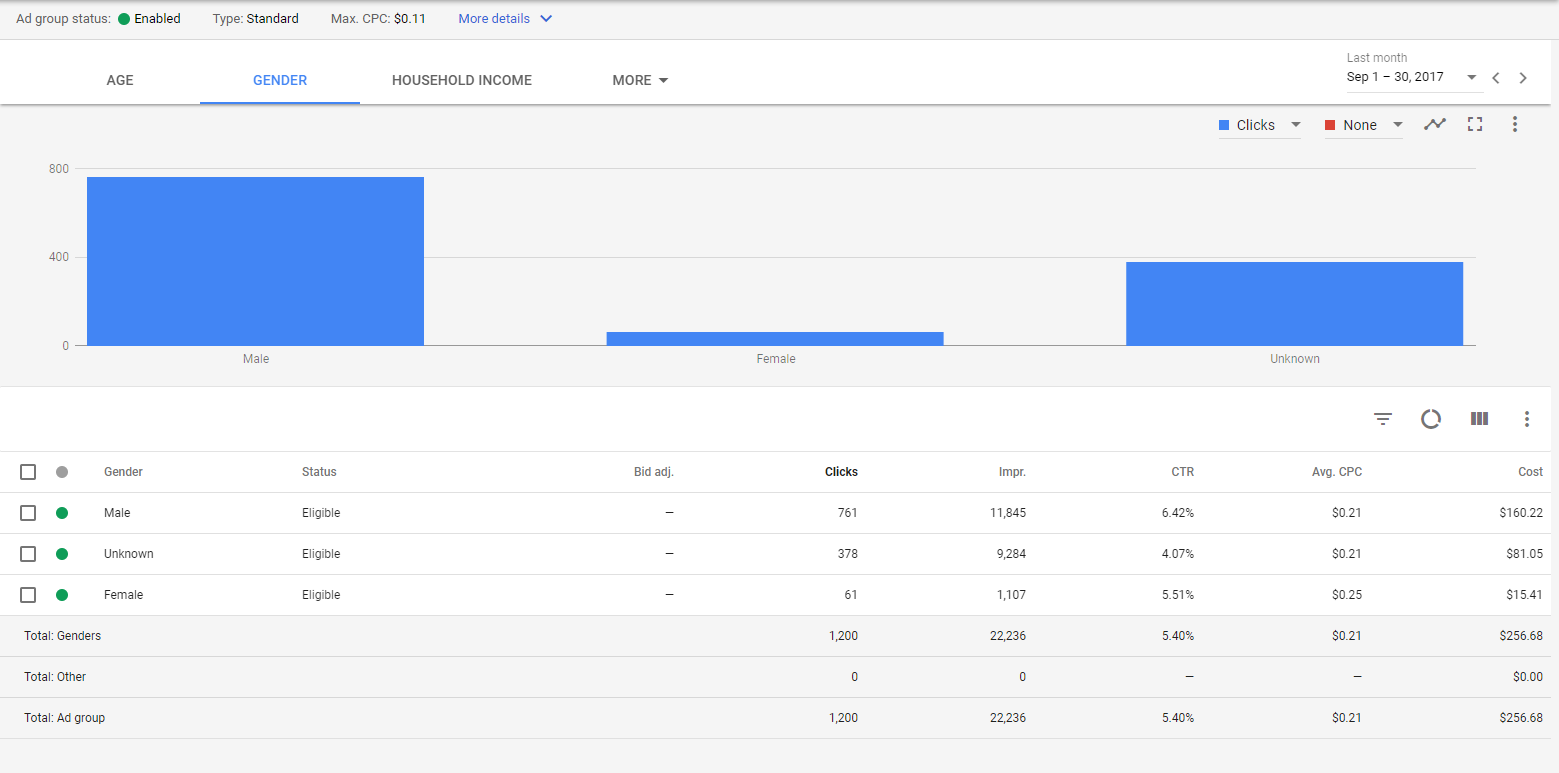Click the Male clicks value 761
This screenshot has width=1559, height=773.
coord(848,513)
